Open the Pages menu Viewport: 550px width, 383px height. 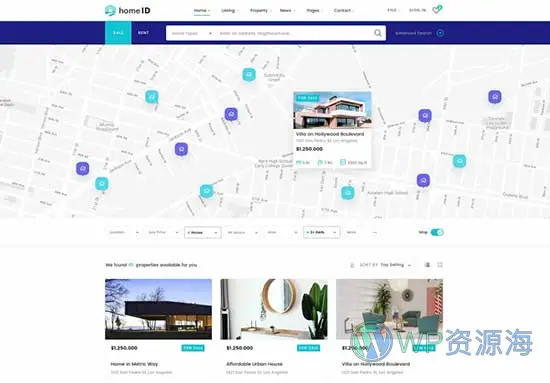click(314, 11)
